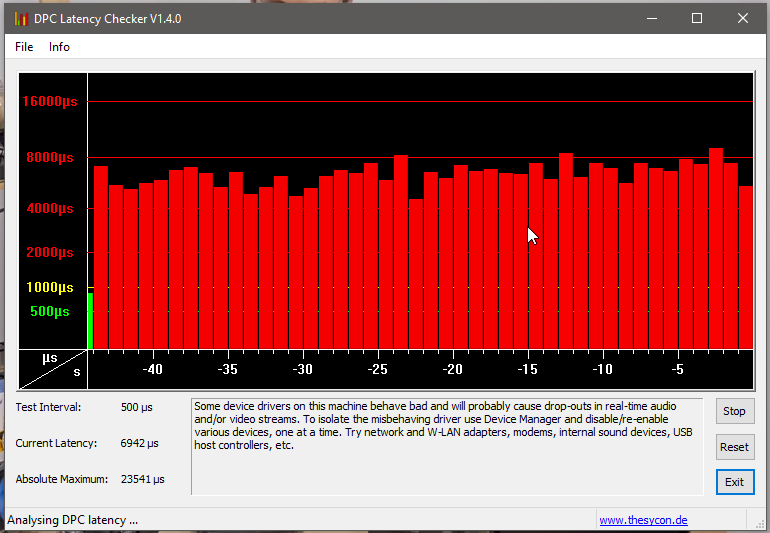Click the -40 time axis label
Screen dimensions: 770x533
[153, 369]
